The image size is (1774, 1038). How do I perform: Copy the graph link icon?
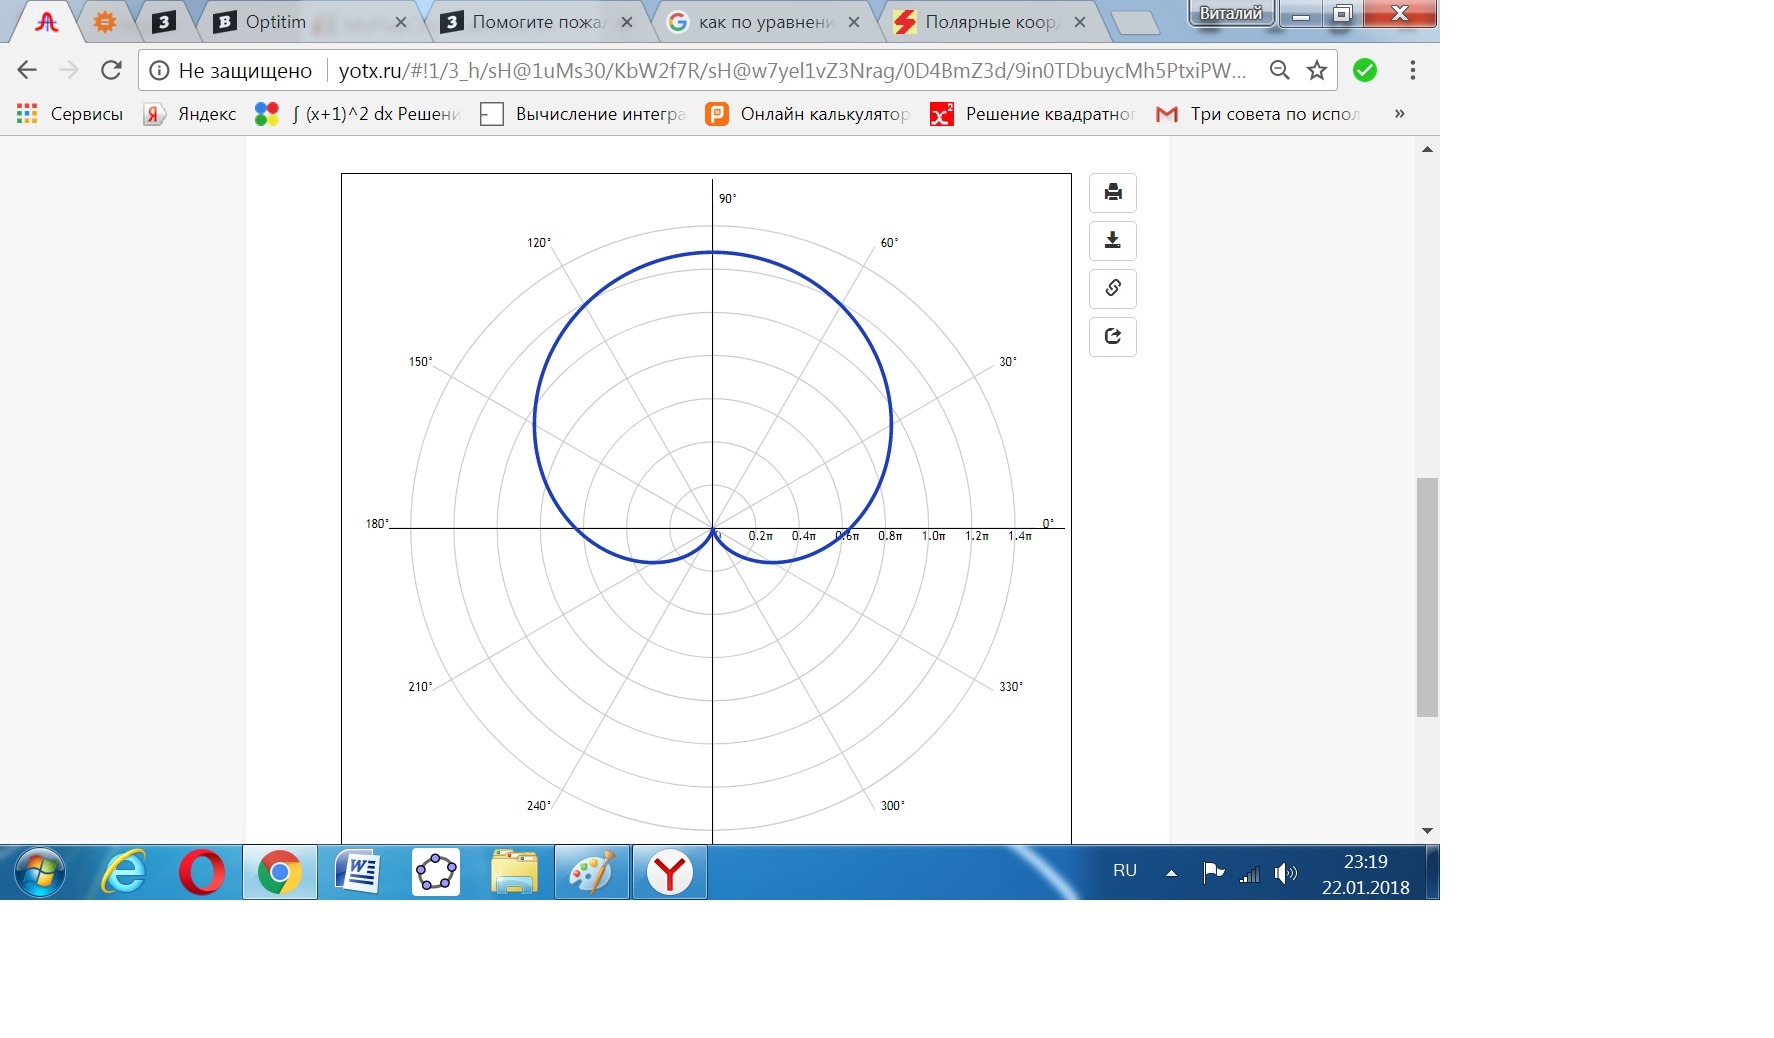(x=1112, y=288)
